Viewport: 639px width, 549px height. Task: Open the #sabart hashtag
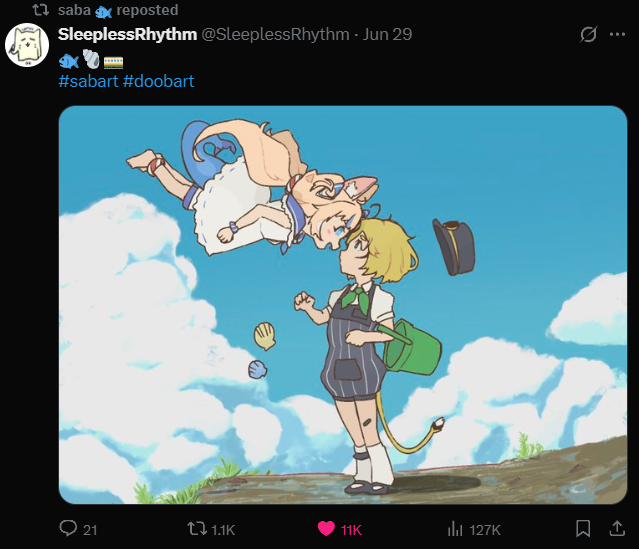(88, 82)
